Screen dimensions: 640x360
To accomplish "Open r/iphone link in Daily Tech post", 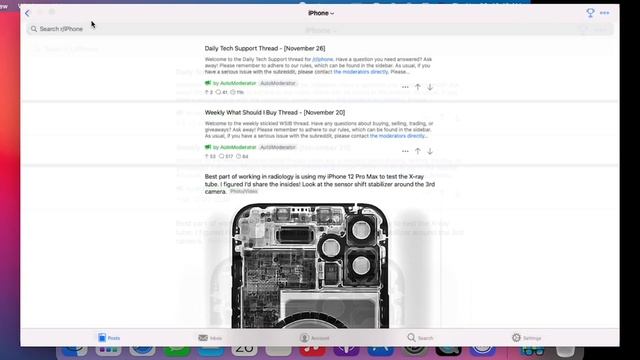I will click(x=322, y=59).
